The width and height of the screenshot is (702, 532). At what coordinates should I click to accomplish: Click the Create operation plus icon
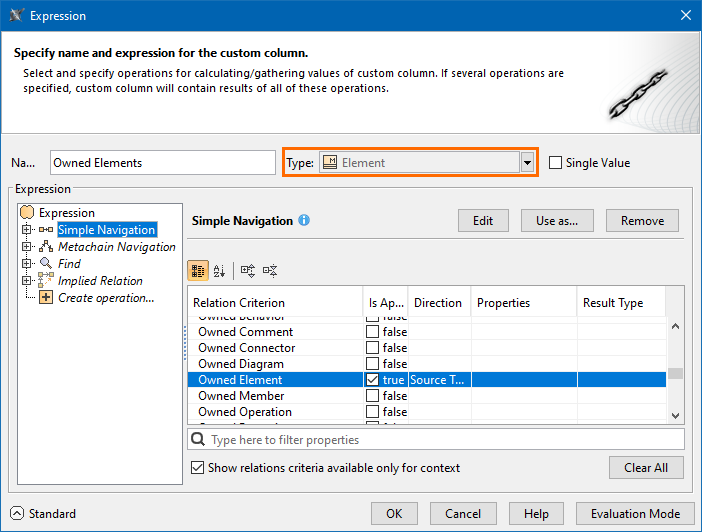46,298
